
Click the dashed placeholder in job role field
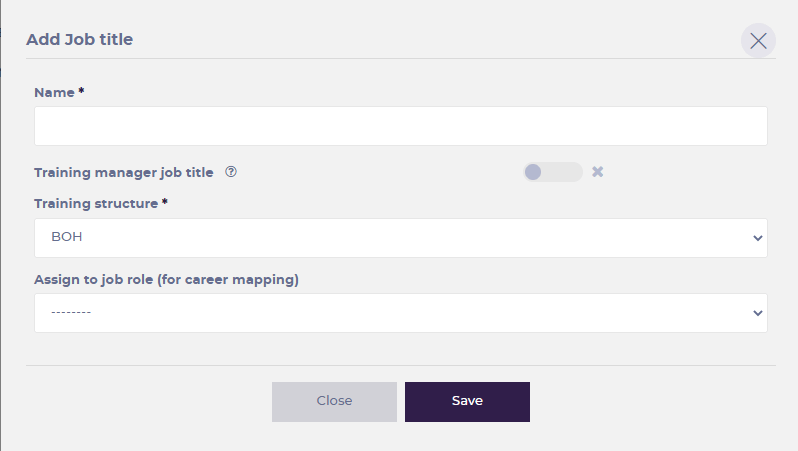71,312
